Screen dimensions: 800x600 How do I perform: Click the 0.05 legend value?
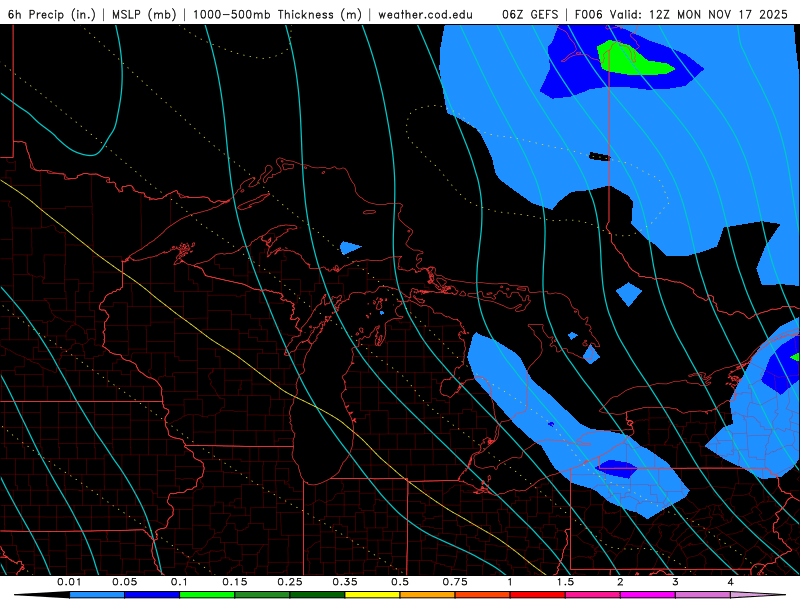tap(124, 582)
